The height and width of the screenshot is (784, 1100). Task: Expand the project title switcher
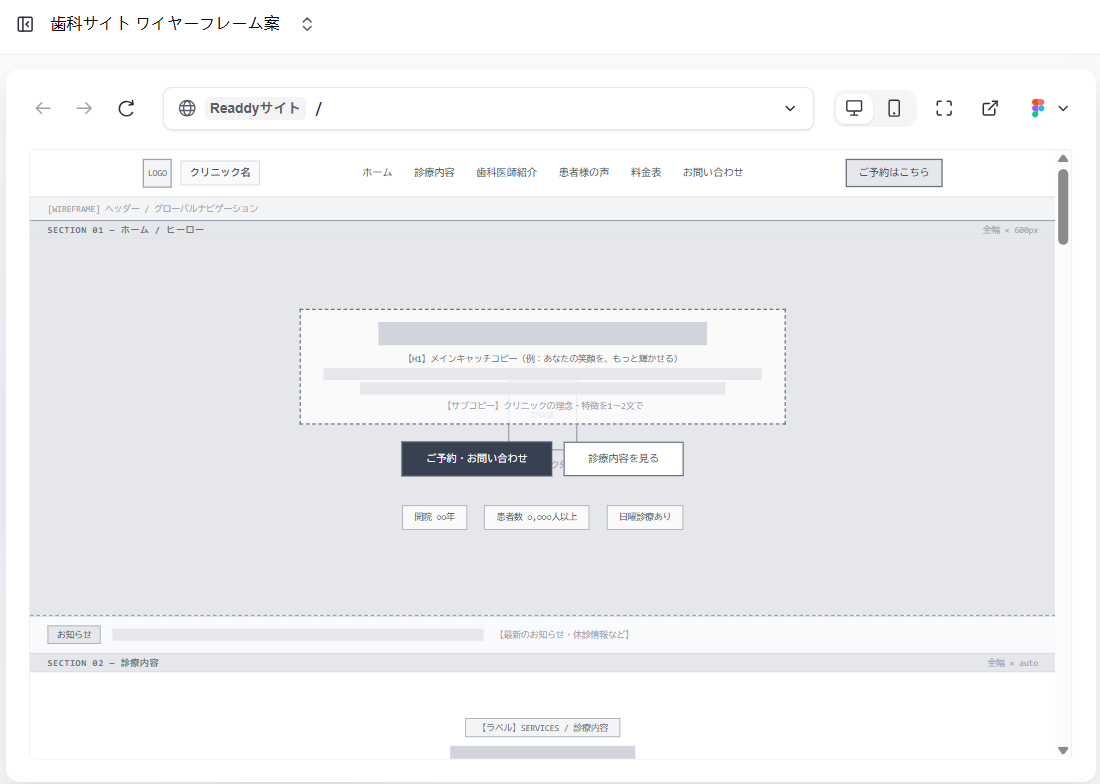(307, 24)
